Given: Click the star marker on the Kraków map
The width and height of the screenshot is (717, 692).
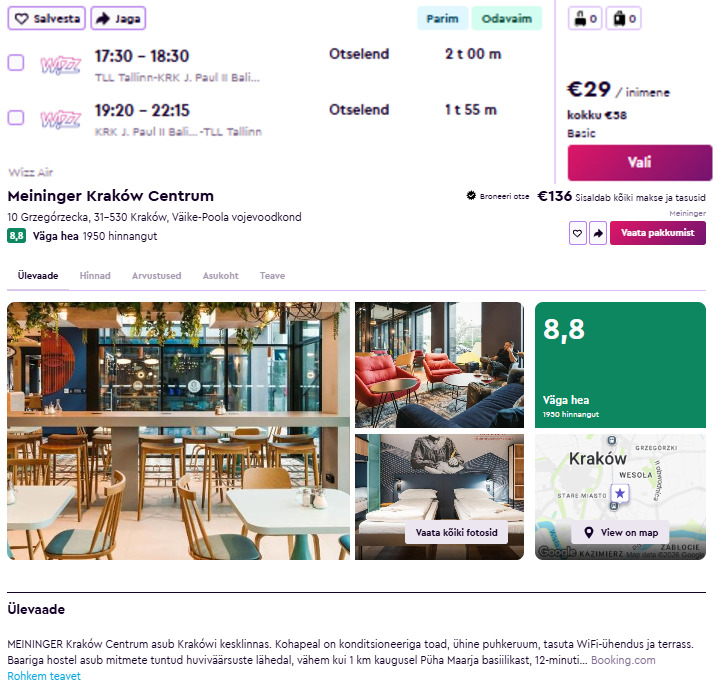Looking at the screenshot, I should click(620, 493).
